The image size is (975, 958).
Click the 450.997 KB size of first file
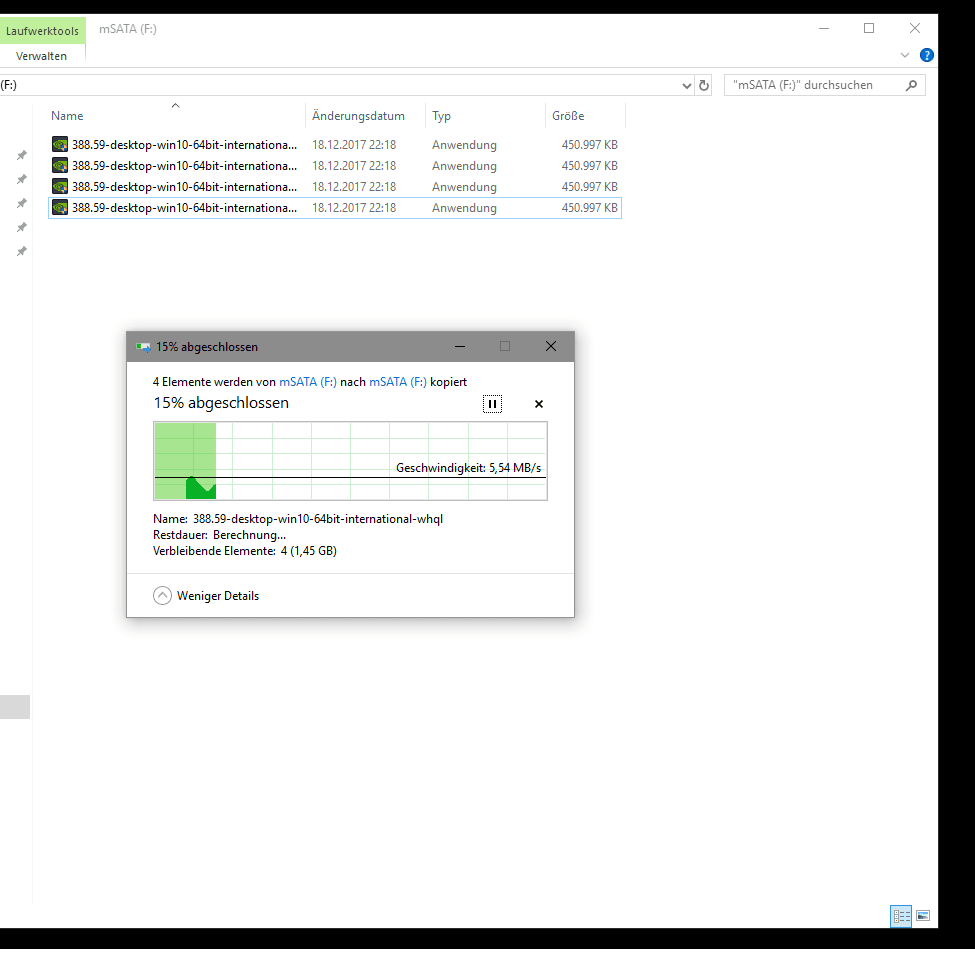click(x=589, y=145)
